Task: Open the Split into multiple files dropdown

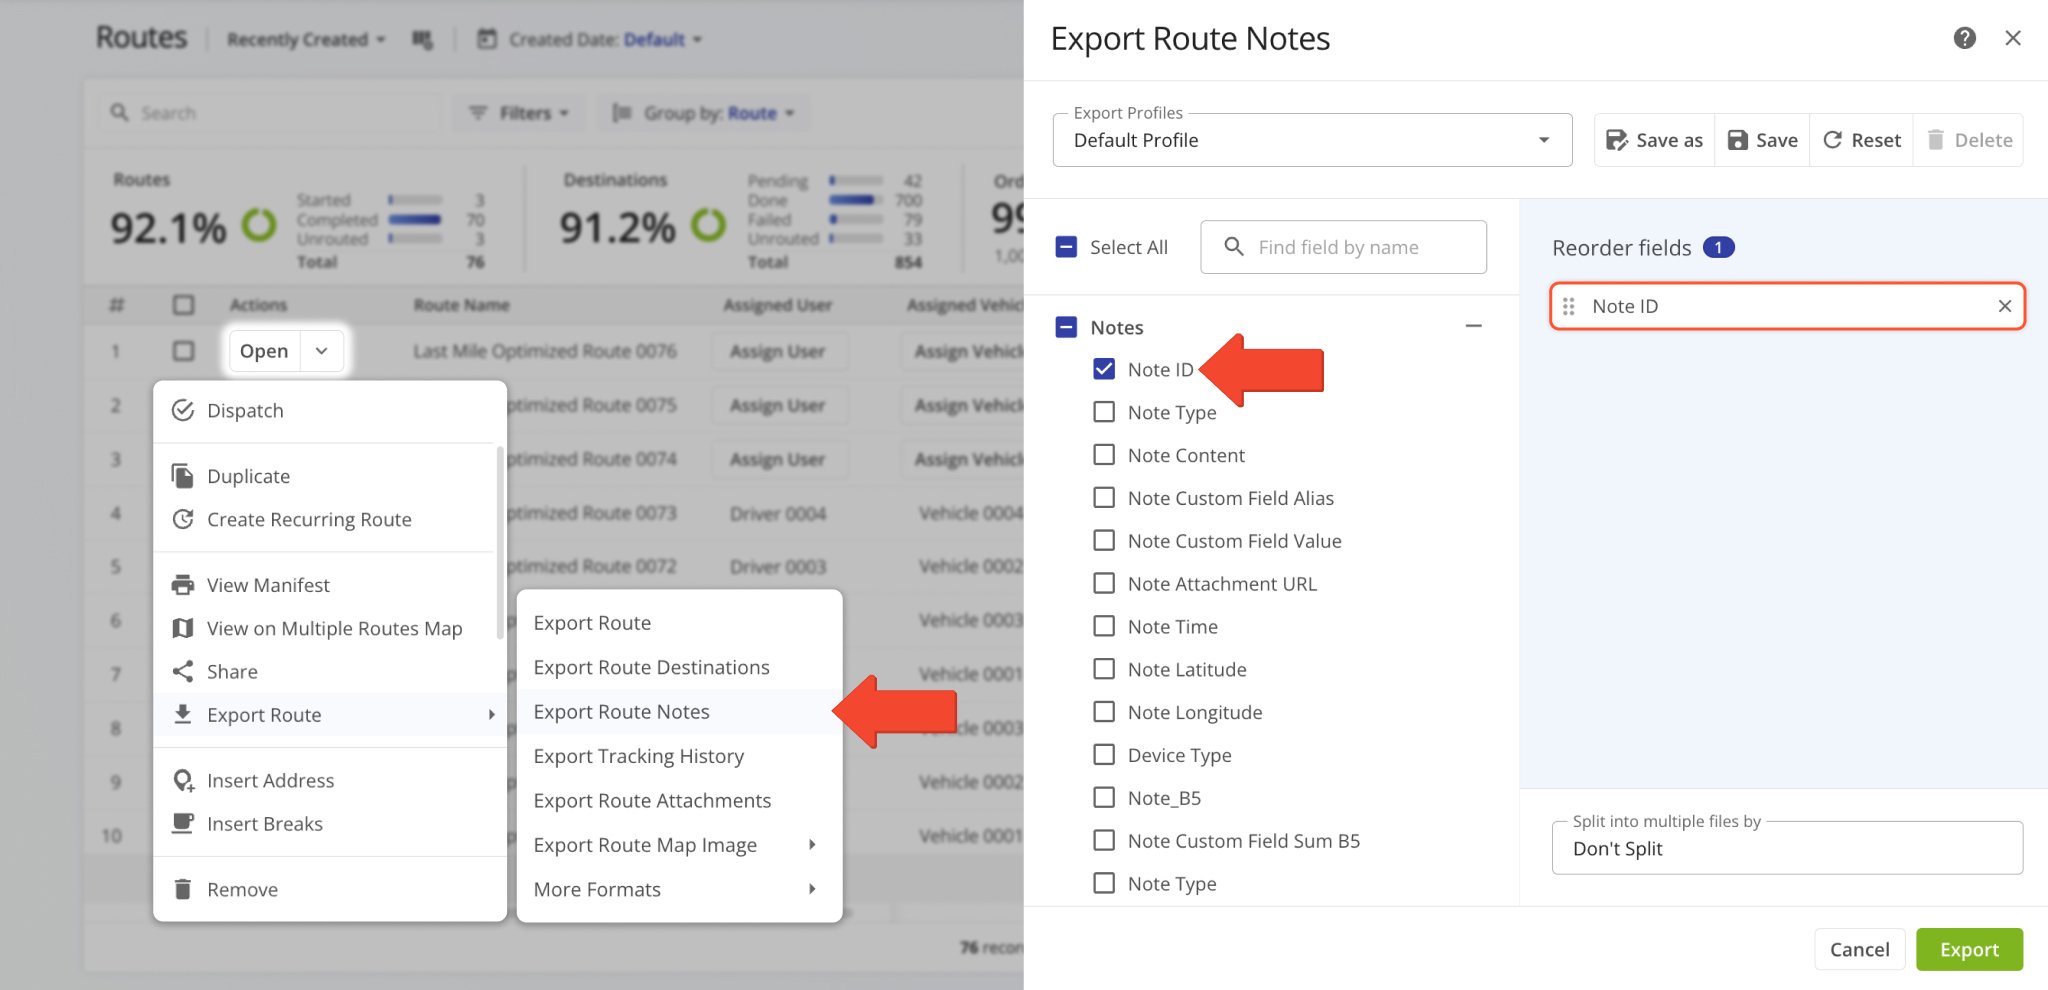Action: pos(1786,848)
